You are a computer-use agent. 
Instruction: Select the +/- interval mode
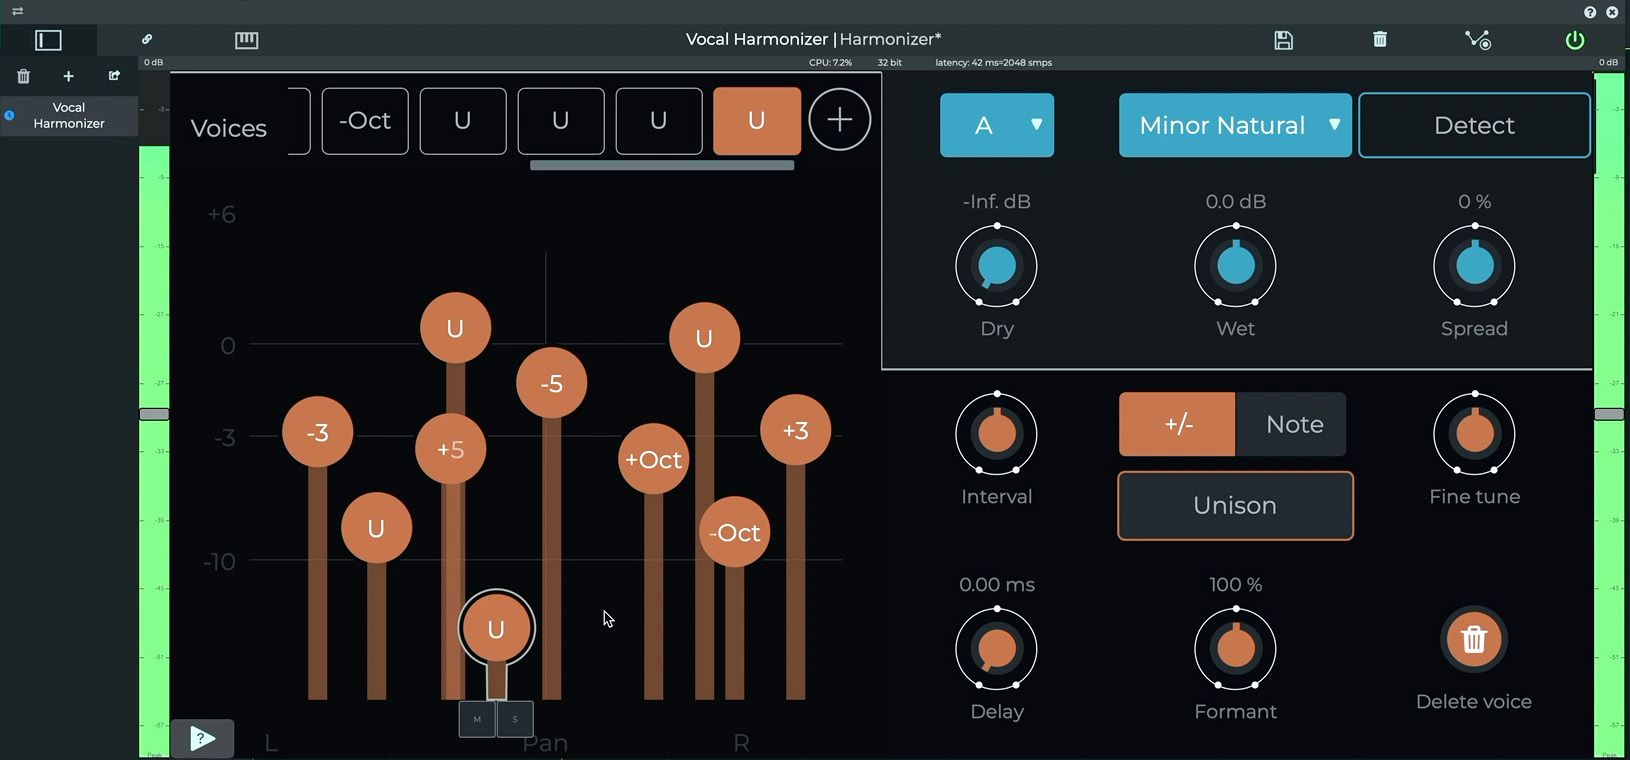click(x=1177, y=424)
